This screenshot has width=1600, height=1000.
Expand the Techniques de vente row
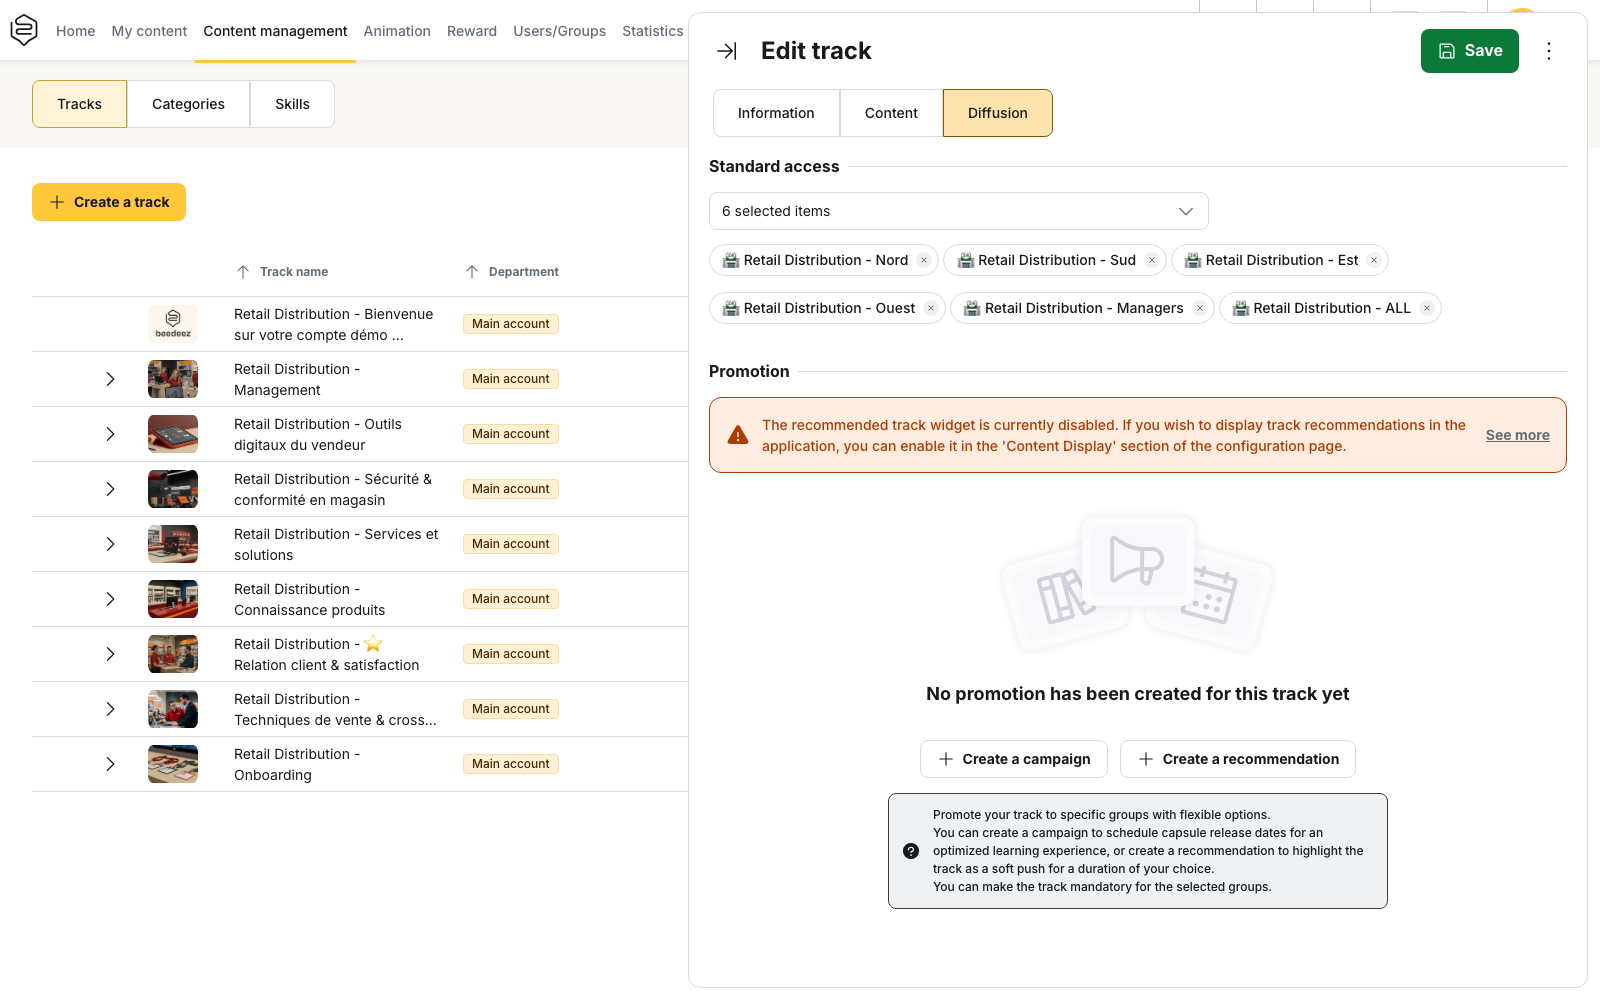point(110,709)
